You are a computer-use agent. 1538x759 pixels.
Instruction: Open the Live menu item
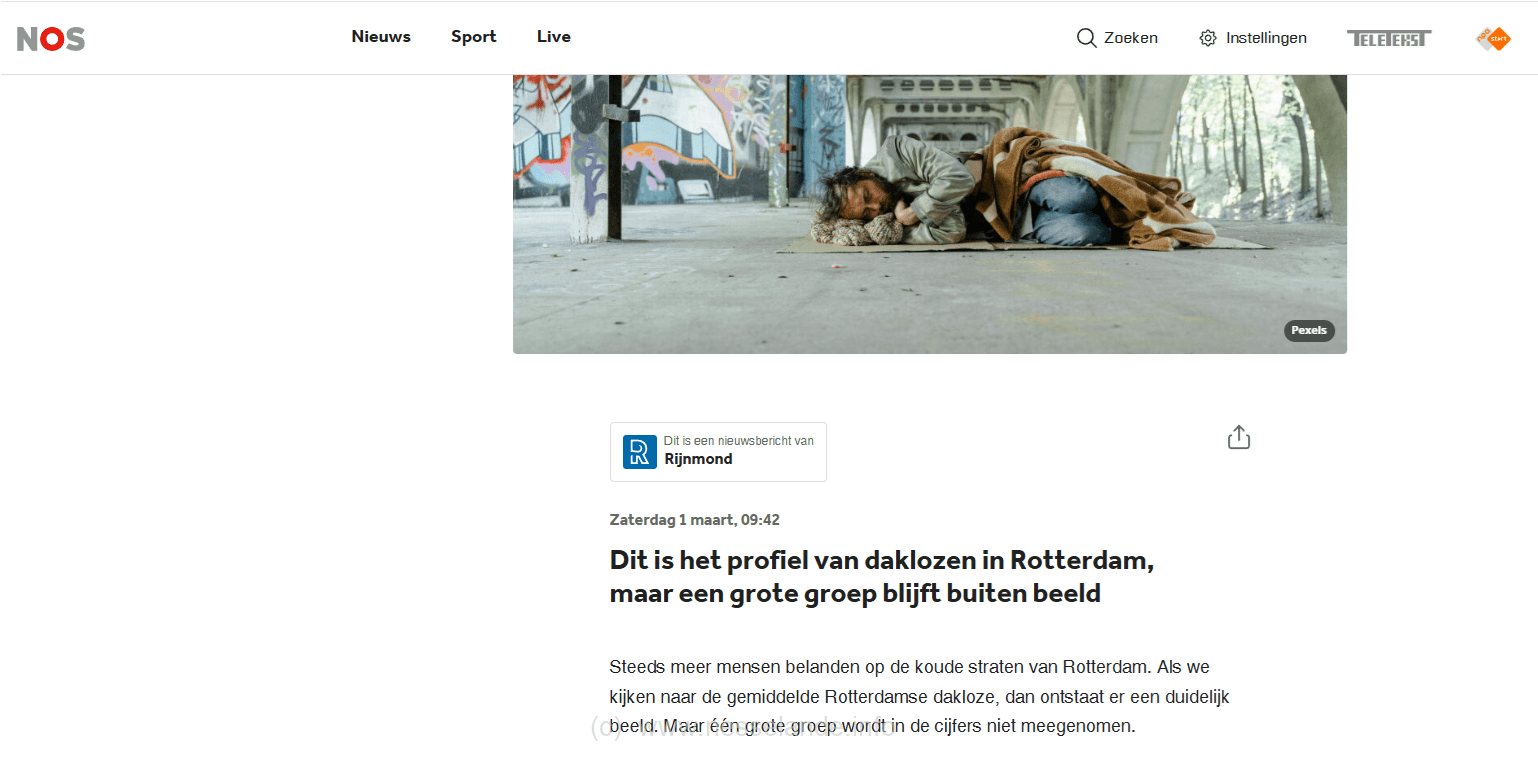pos(553,37)
